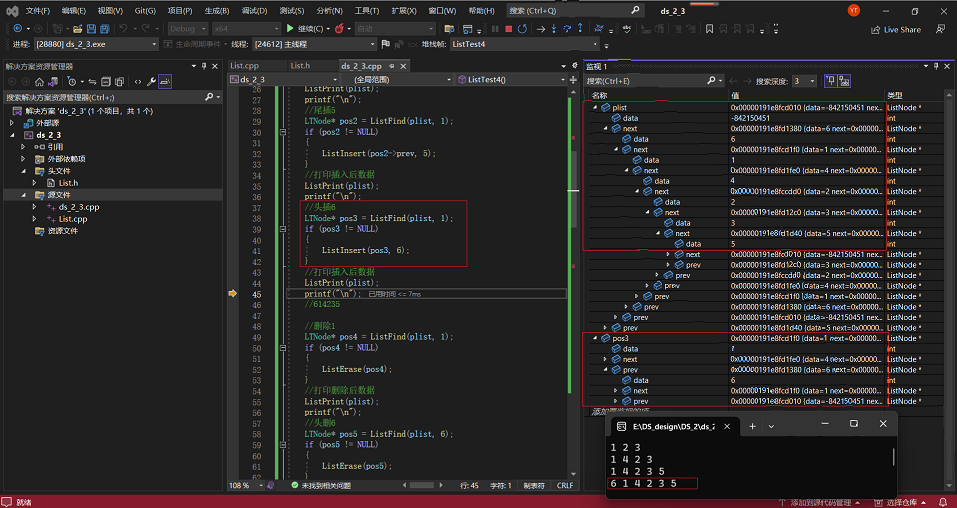This screenshot has height=508, width=957.
Task: Open the thread dropdown [24612]
Action: pos(314,44)
